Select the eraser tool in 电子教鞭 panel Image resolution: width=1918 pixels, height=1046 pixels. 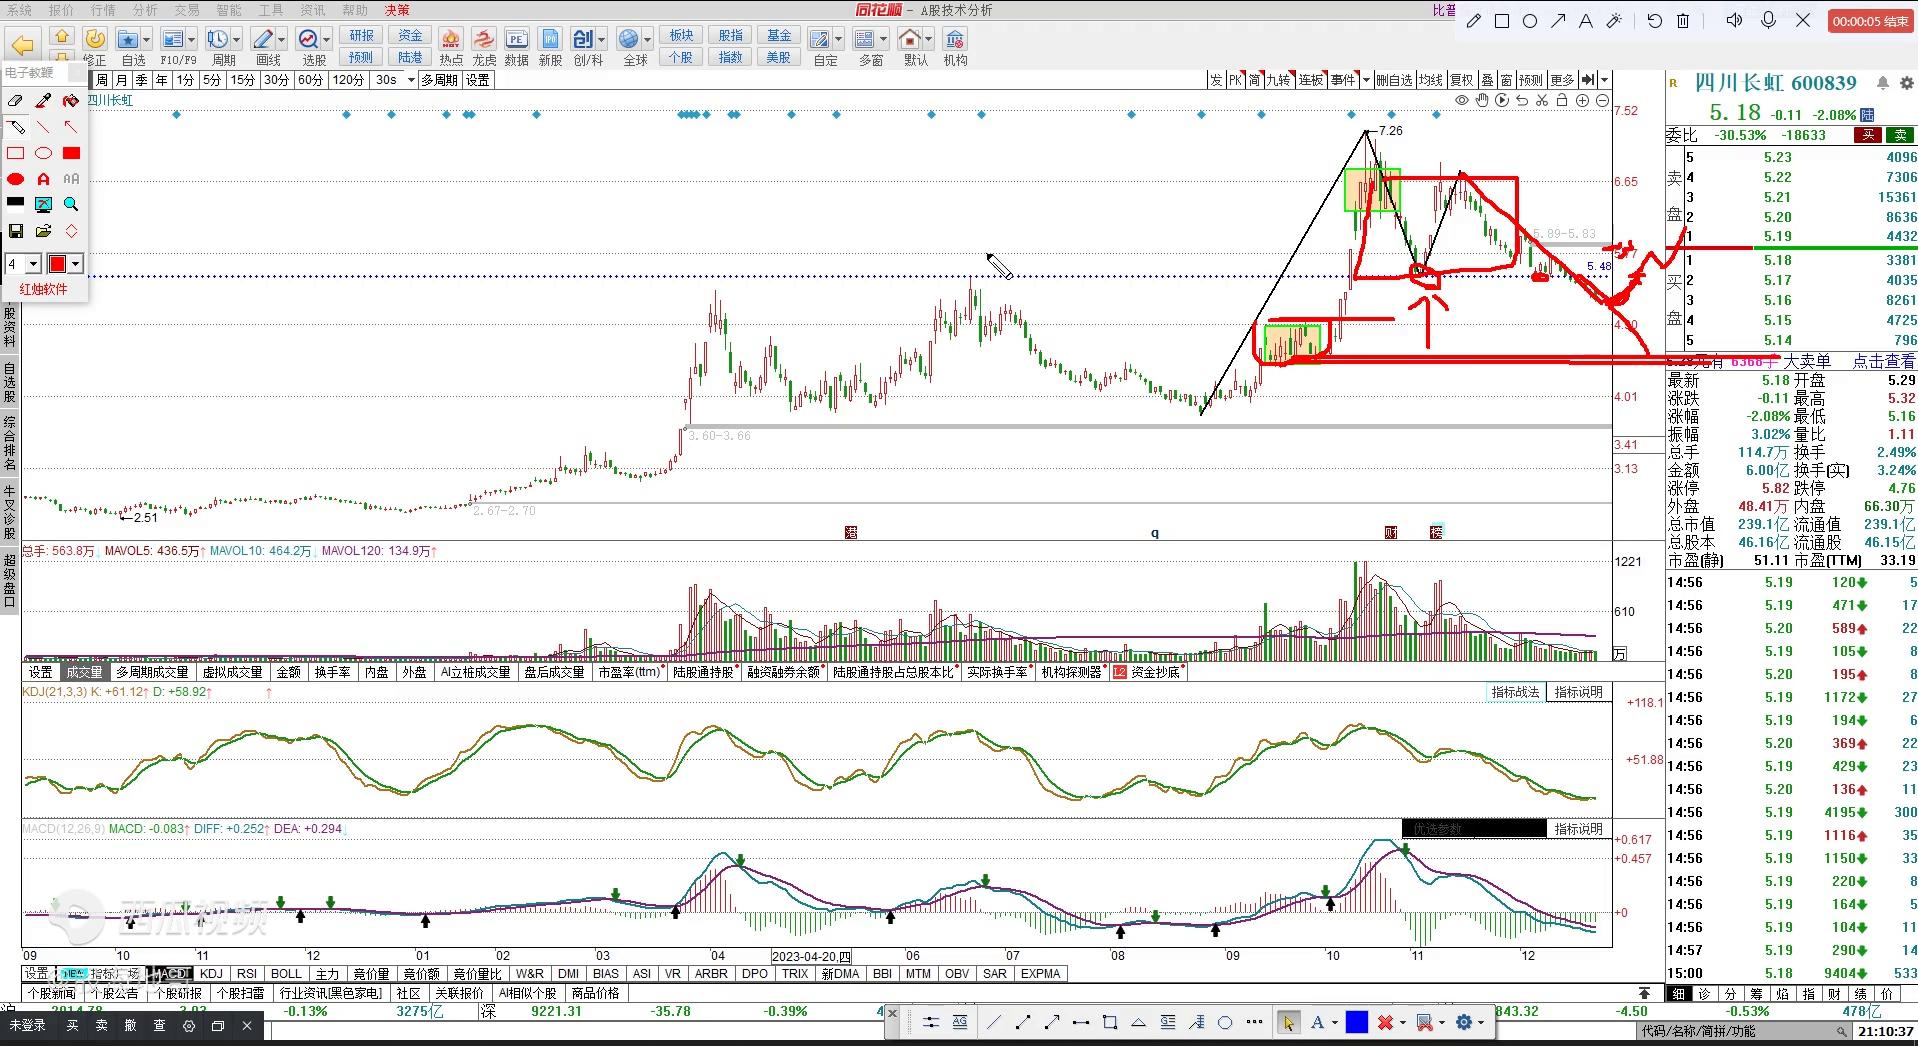point(15,101)
